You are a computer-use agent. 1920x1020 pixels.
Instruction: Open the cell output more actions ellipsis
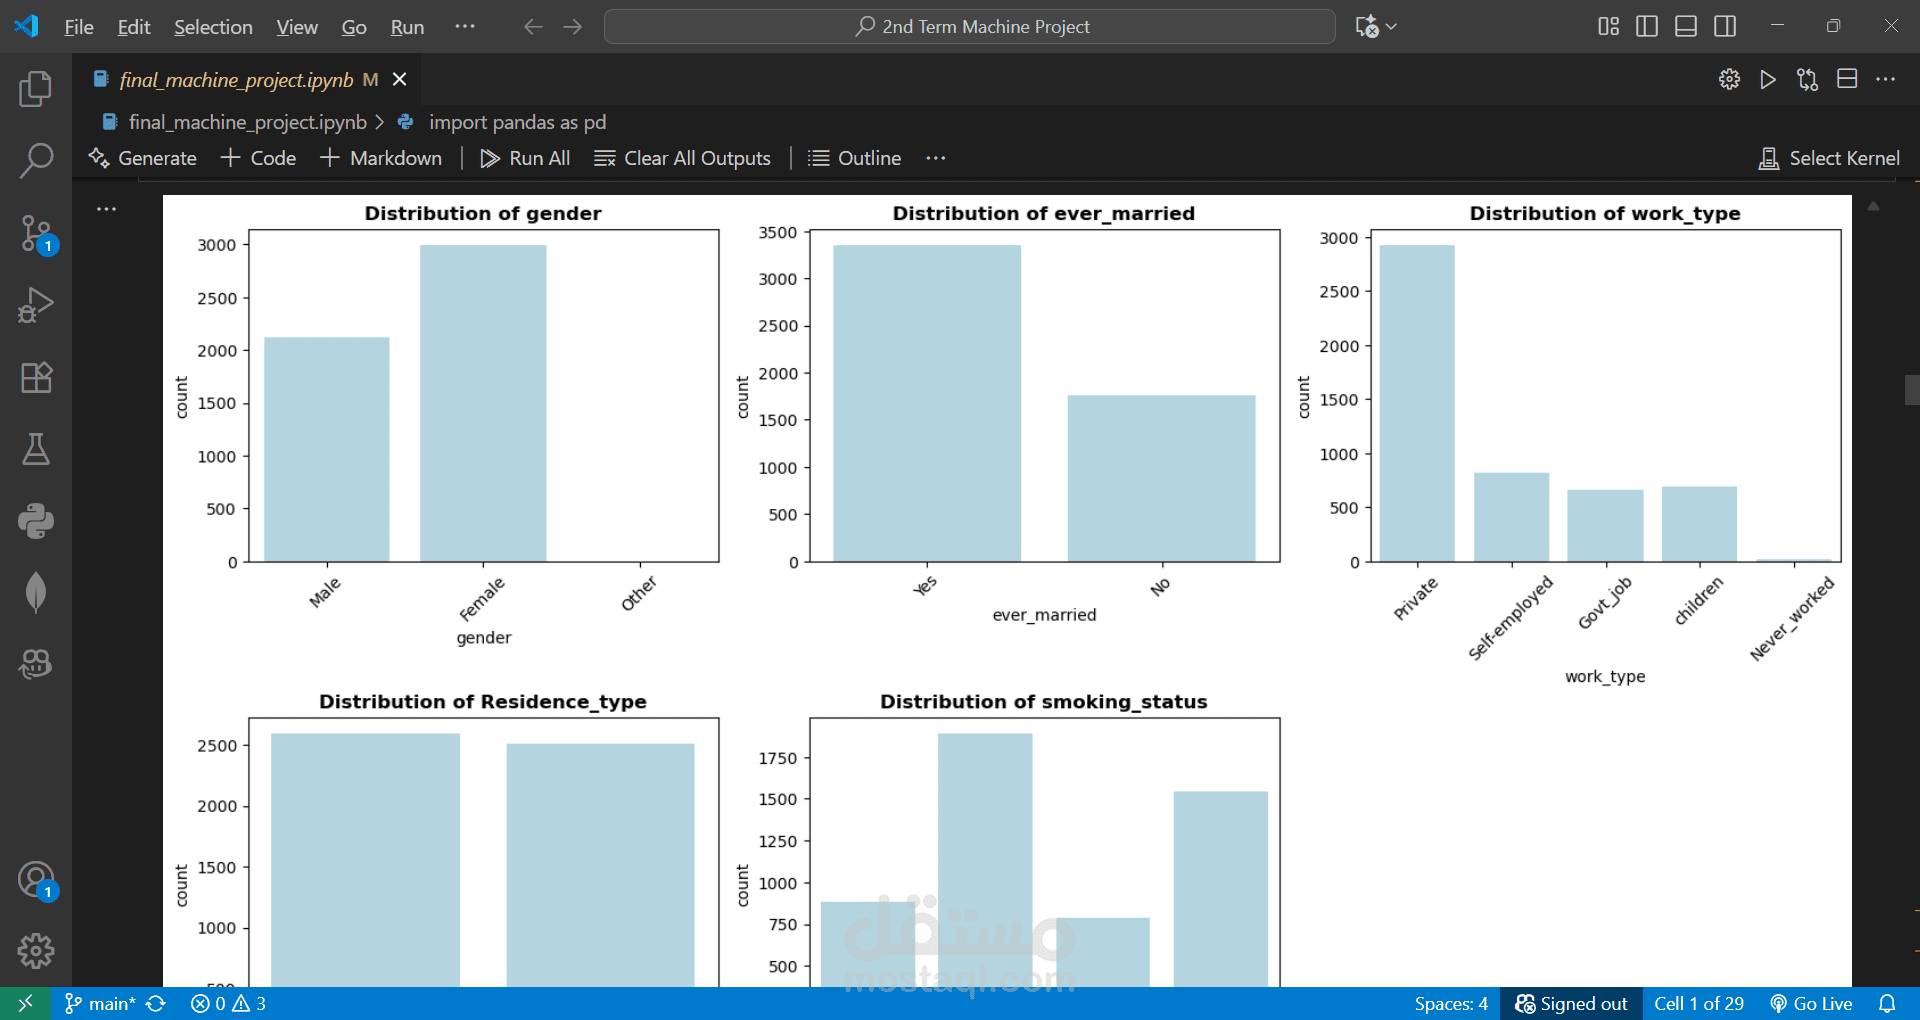pyautogui.click(x=107, y=209)
